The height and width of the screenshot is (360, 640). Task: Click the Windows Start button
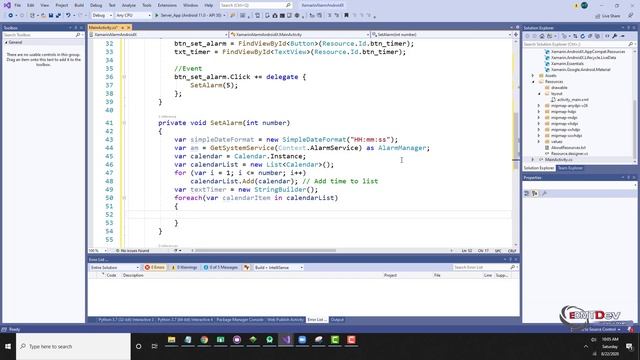[x=8, y=346]
